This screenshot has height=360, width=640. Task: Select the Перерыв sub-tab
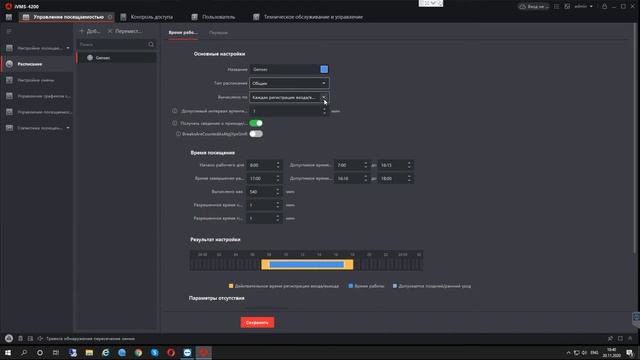[x=218, y=33]
